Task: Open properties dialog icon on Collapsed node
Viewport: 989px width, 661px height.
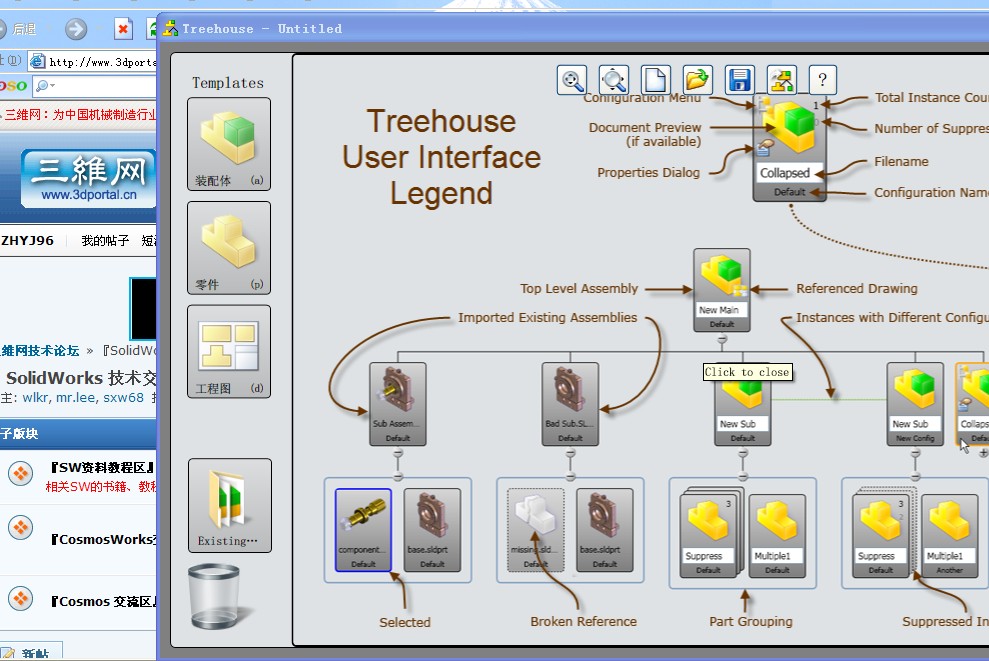Action: tap(764, 148)
